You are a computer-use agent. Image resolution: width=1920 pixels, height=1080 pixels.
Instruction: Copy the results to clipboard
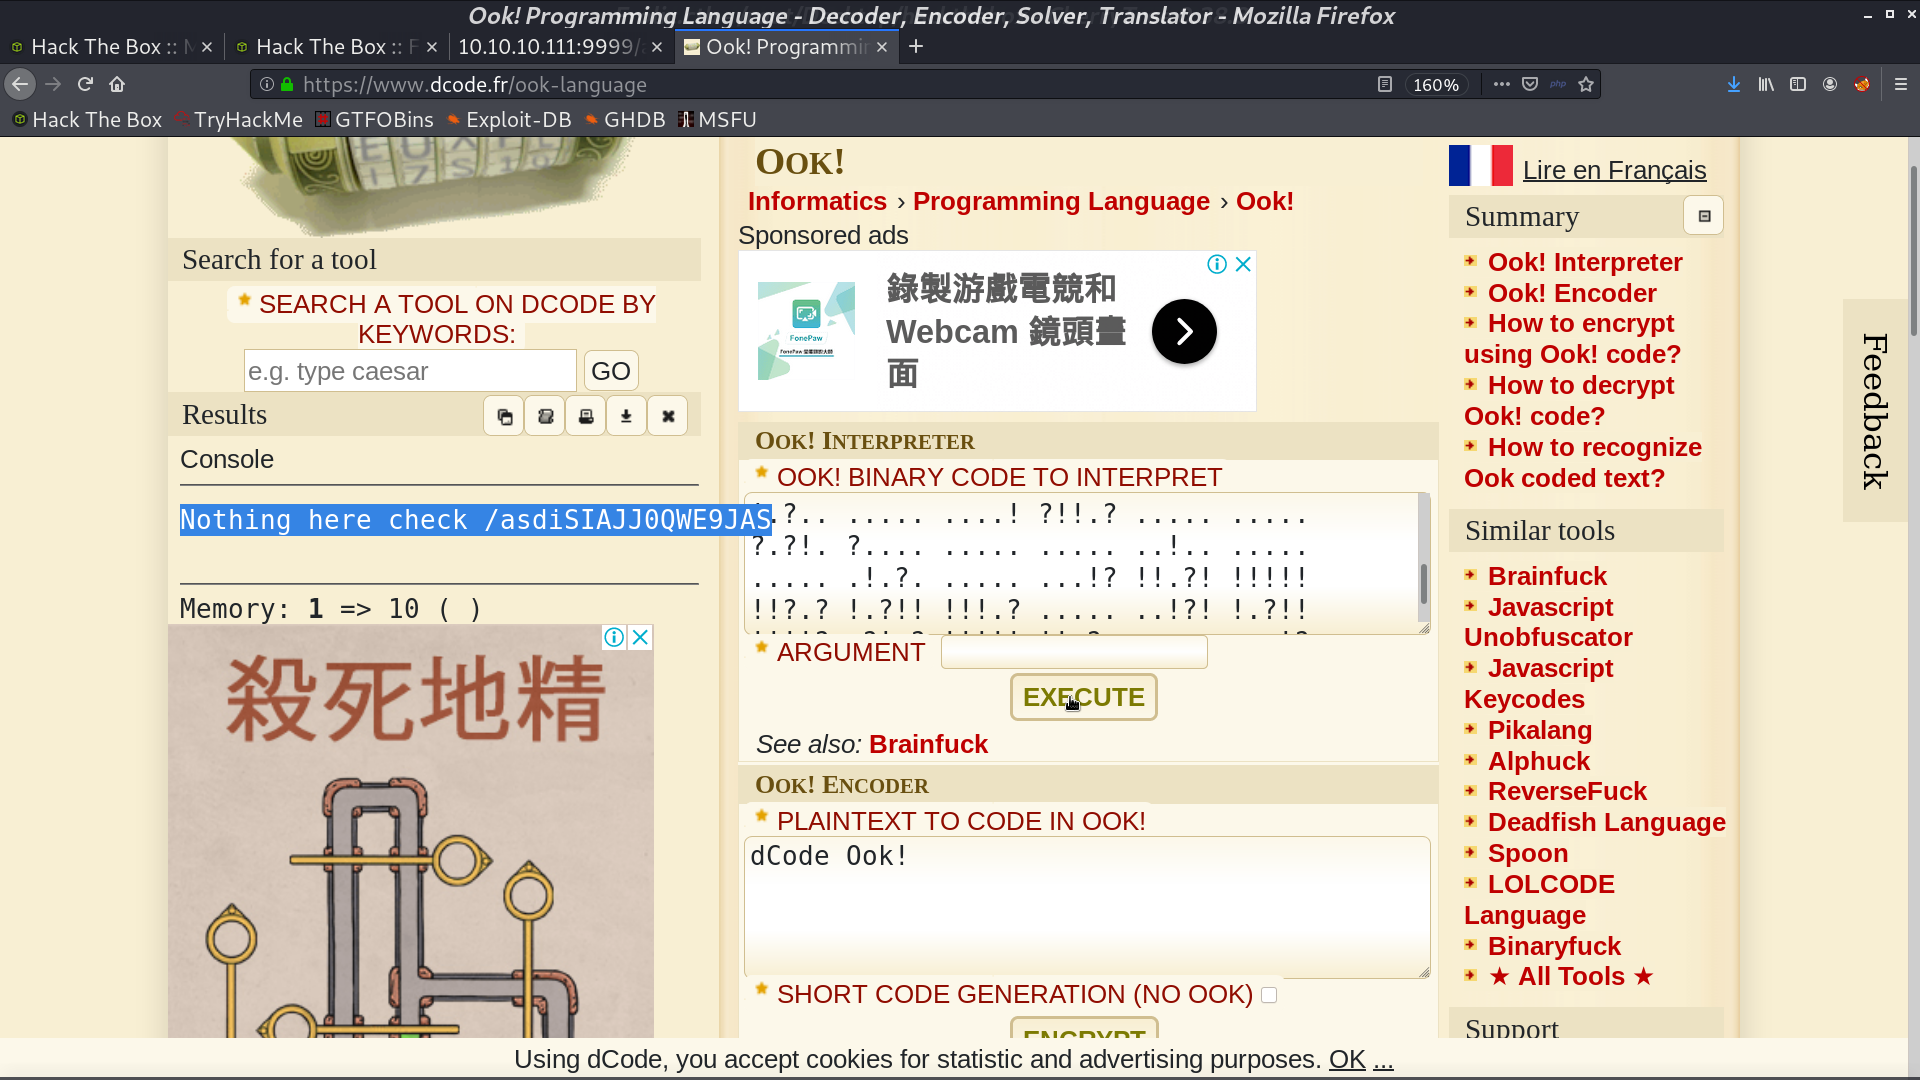tap(504, 416)
